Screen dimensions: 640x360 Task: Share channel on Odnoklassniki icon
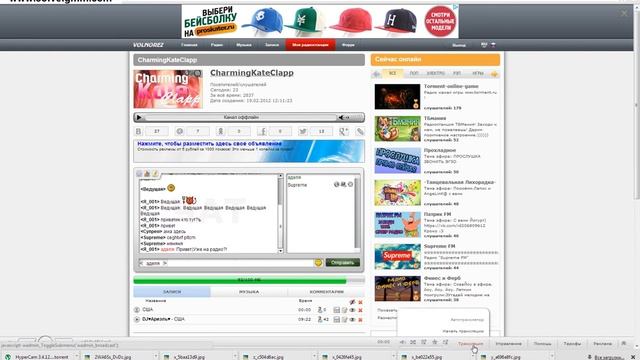220,131
